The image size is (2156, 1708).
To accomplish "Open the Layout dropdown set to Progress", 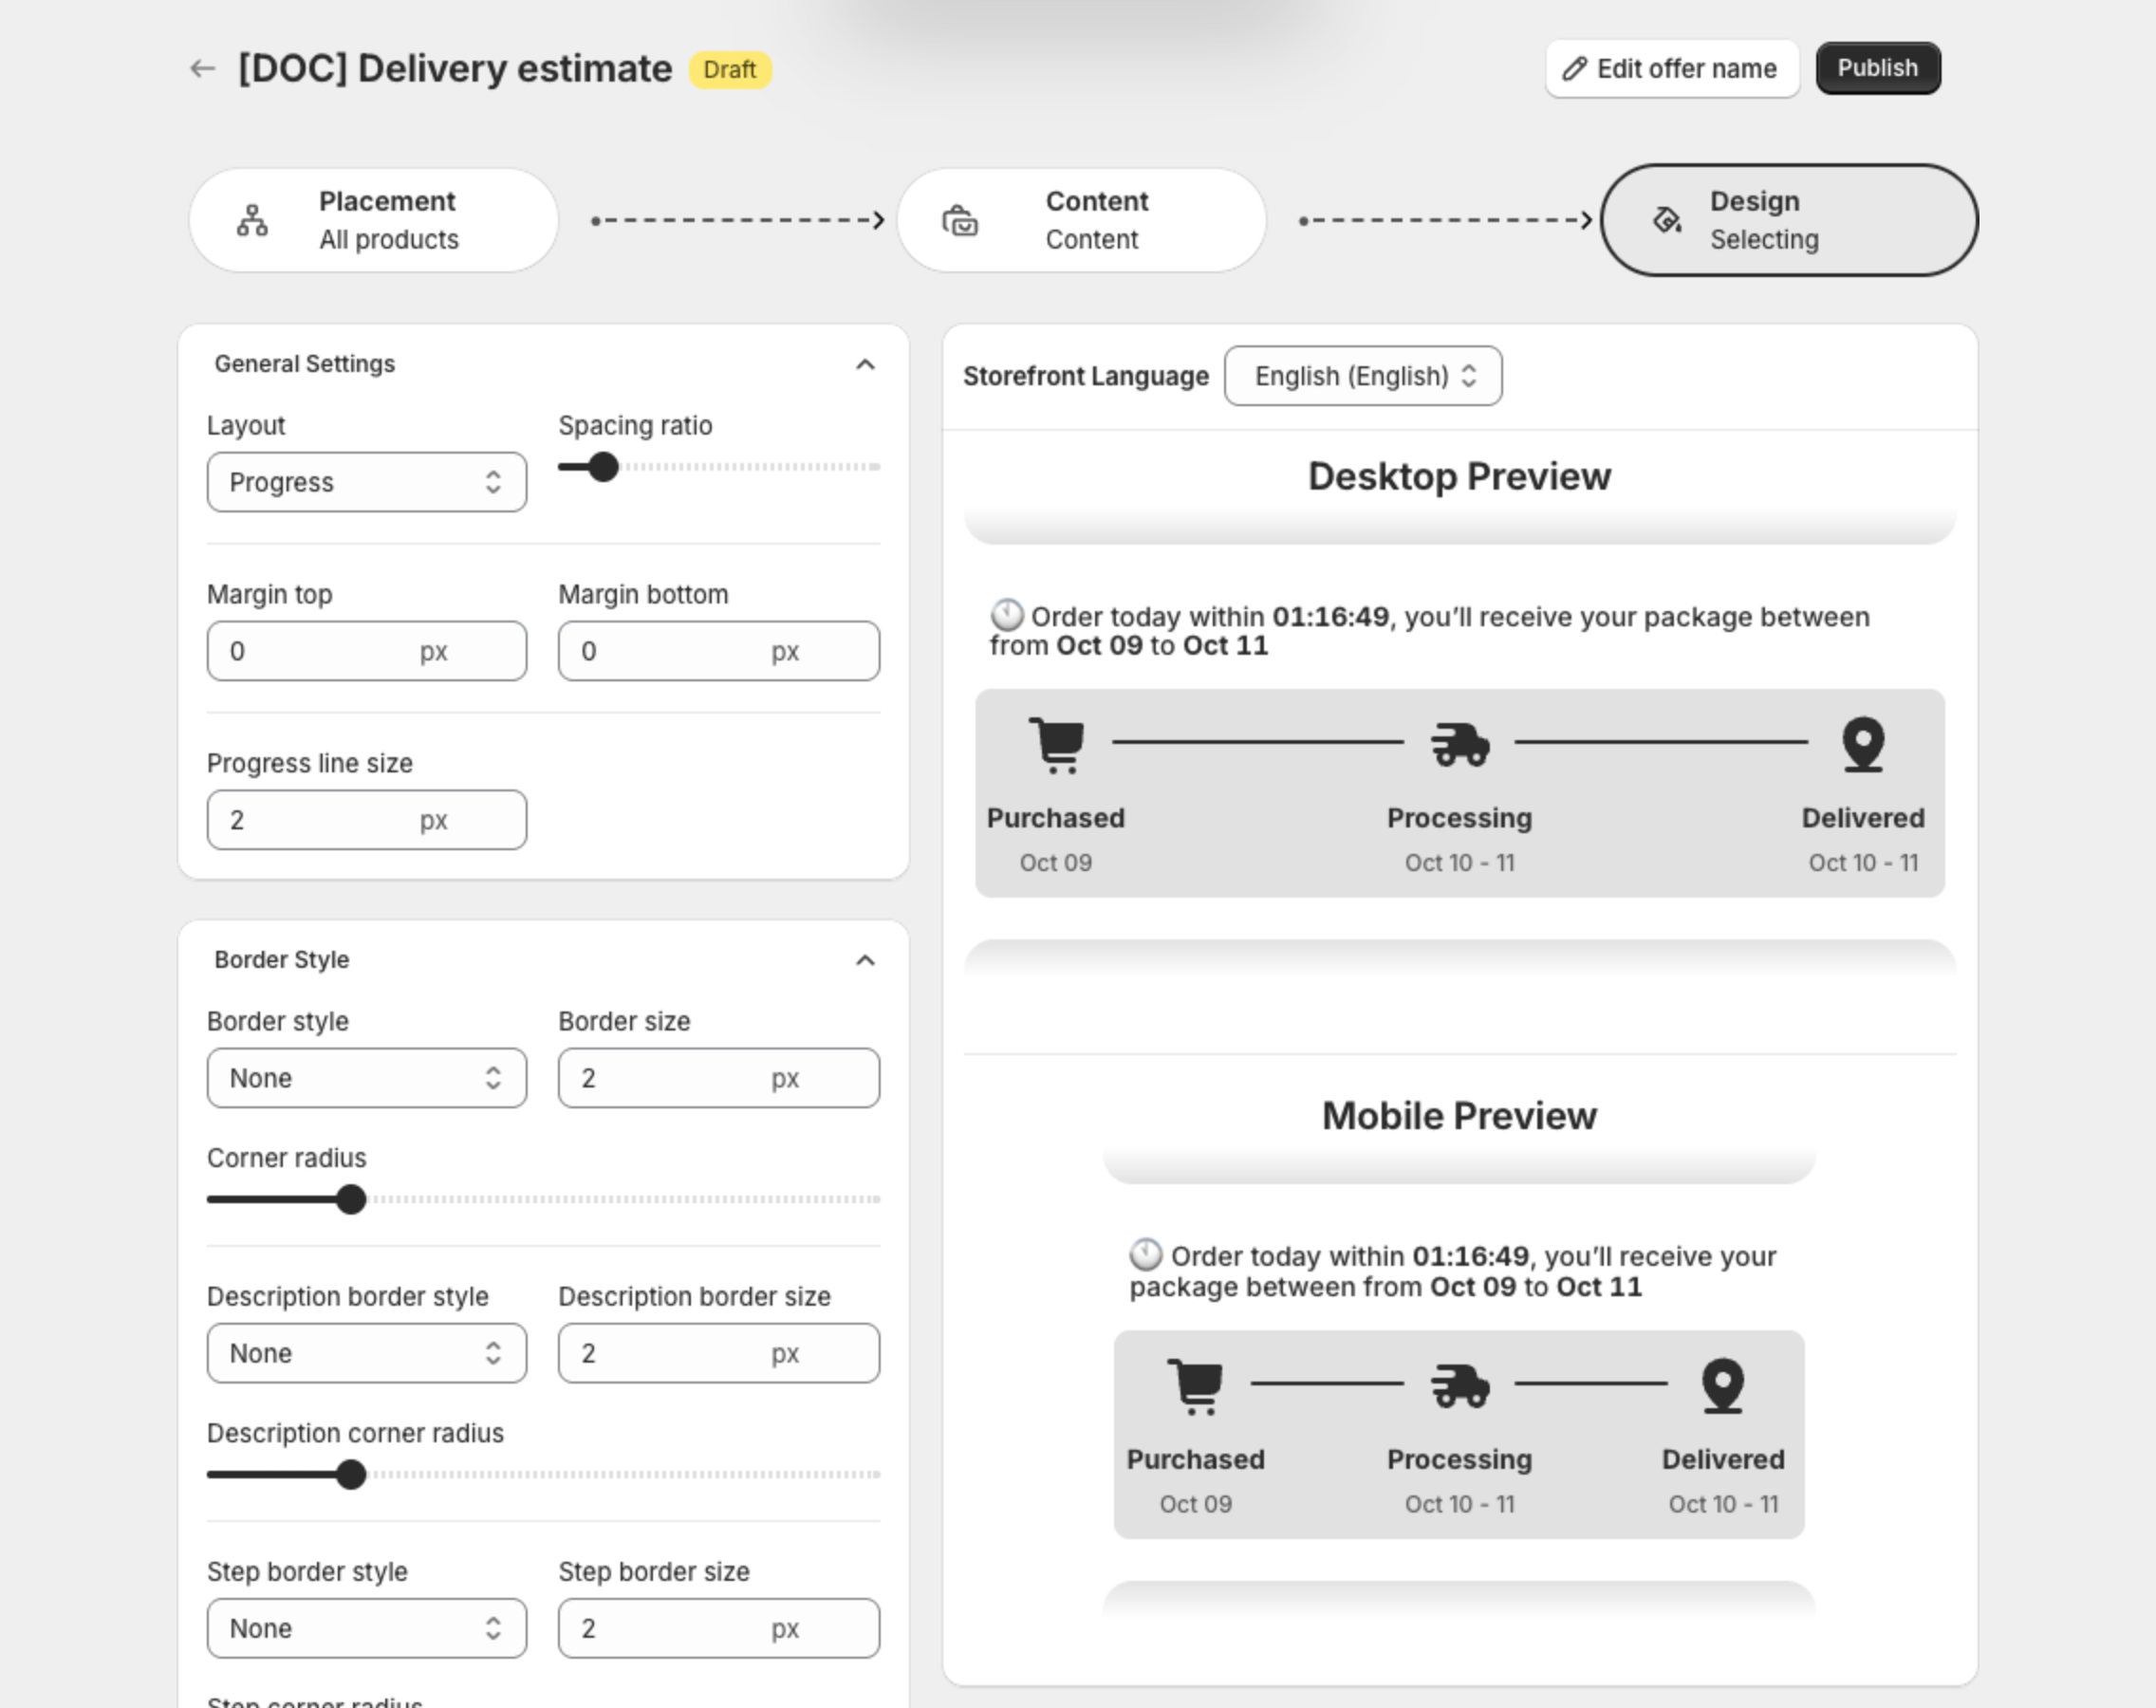I will pos(367,482).
